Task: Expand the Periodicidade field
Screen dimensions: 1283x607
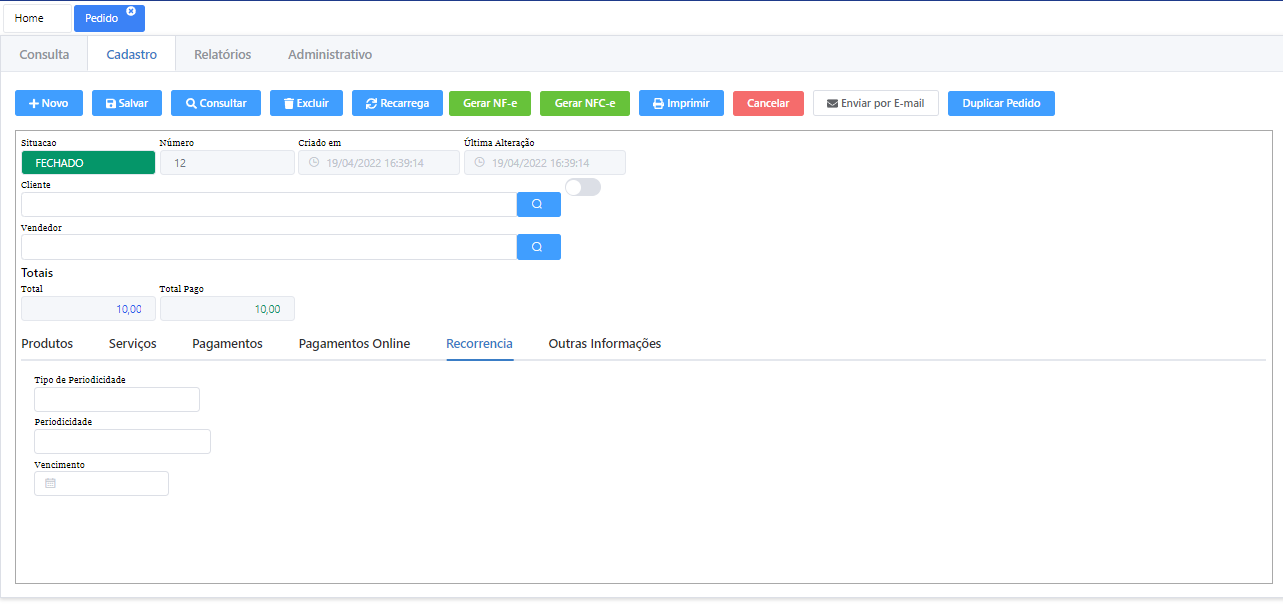Action: click(122, 441)
